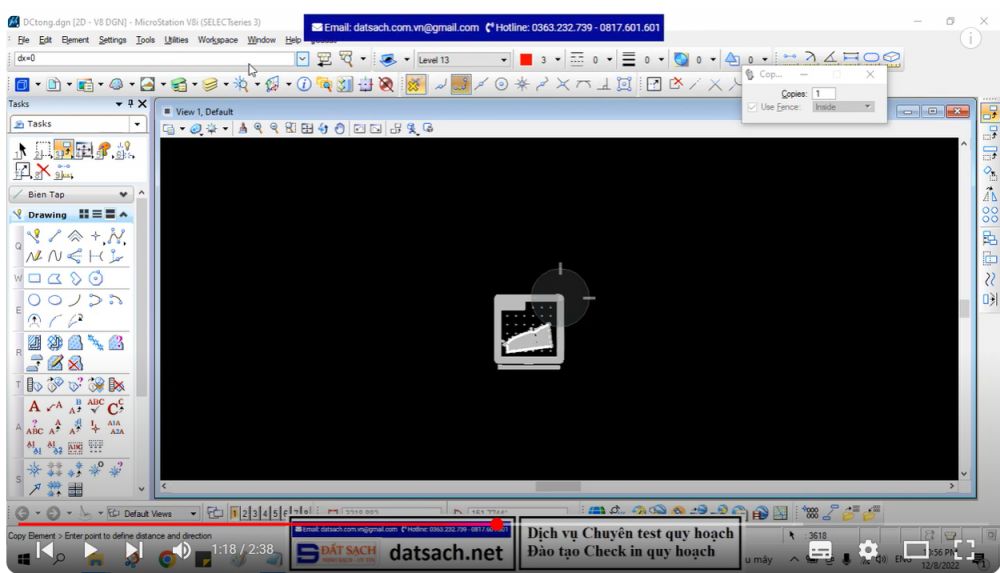The width and height of the screenshot is (1000, 573).
Task: Choose the Place Block rectangle tool
Action: point(33,277)
